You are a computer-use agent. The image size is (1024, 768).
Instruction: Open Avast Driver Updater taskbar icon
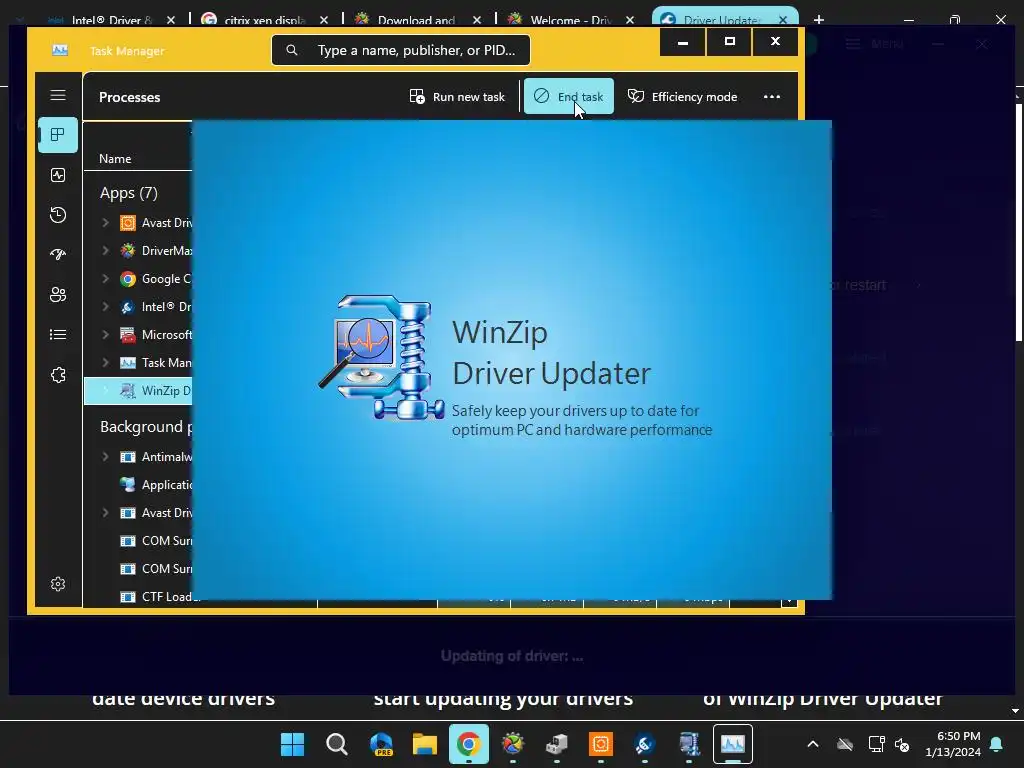point(601,744)
